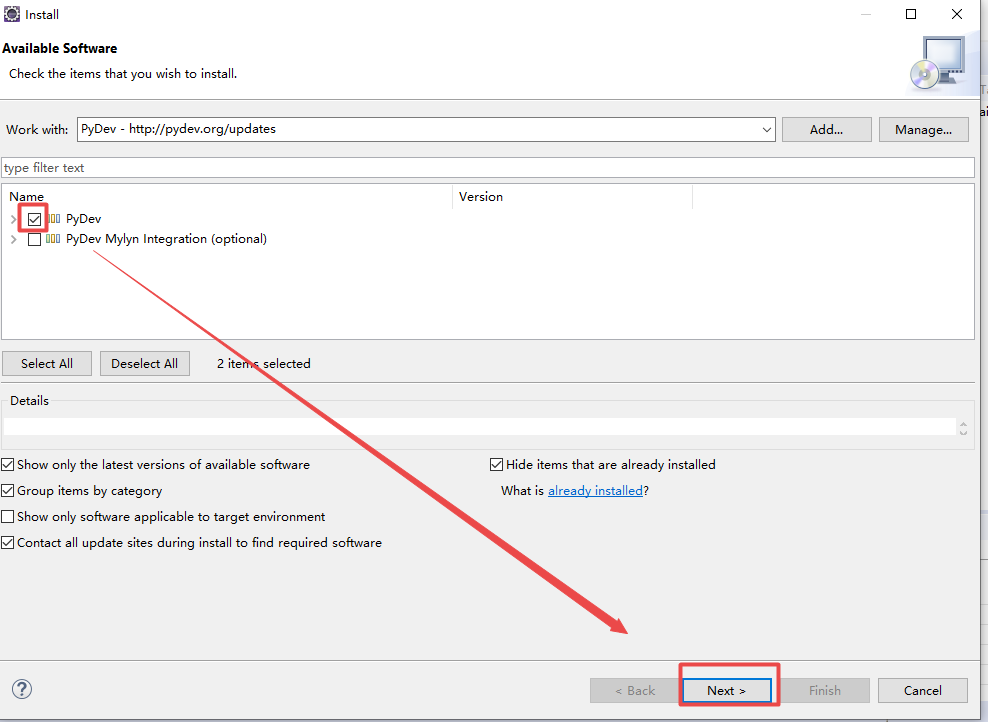The image size is (988, 722).
Task: Click the Details scroll stepper
Action: point(963,428)
